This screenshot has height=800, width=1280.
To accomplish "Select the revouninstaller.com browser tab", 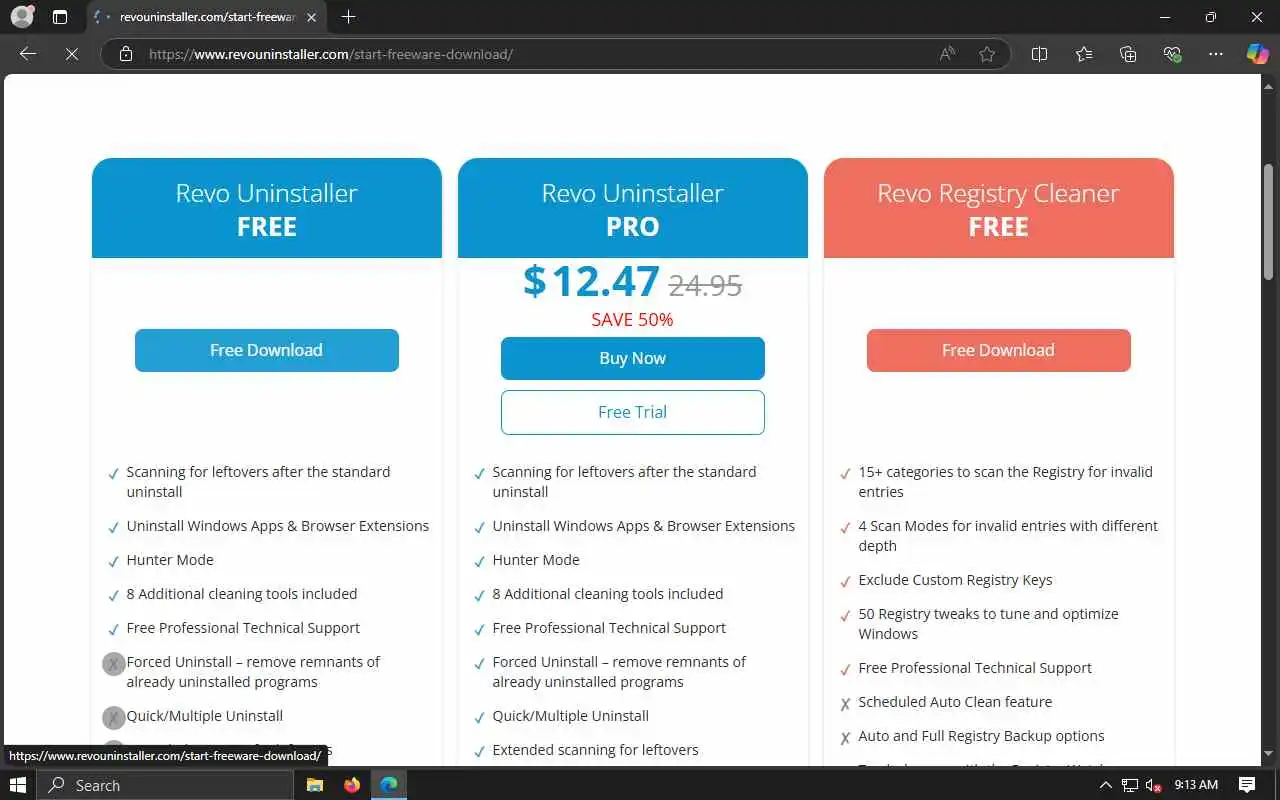I will click(x=207, y=17).
